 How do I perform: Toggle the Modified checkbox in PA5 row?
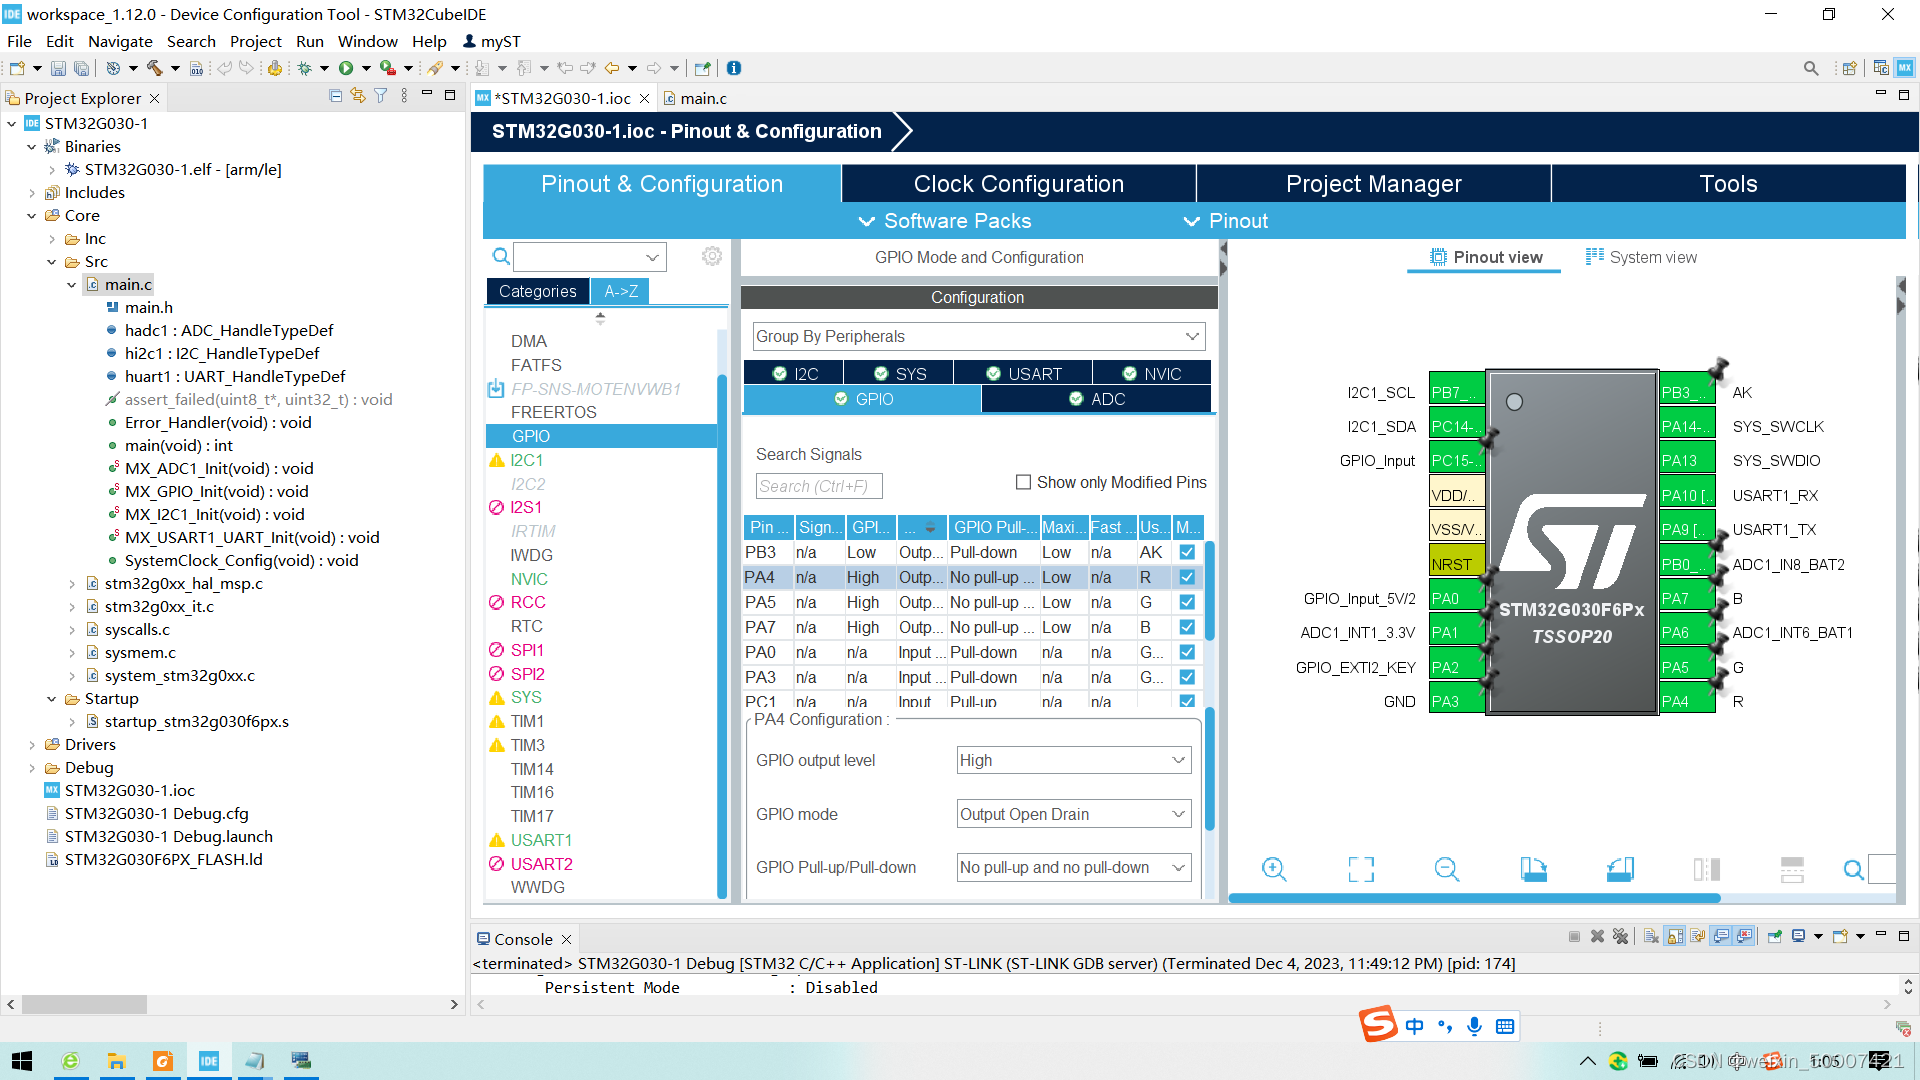(1187, 602)
